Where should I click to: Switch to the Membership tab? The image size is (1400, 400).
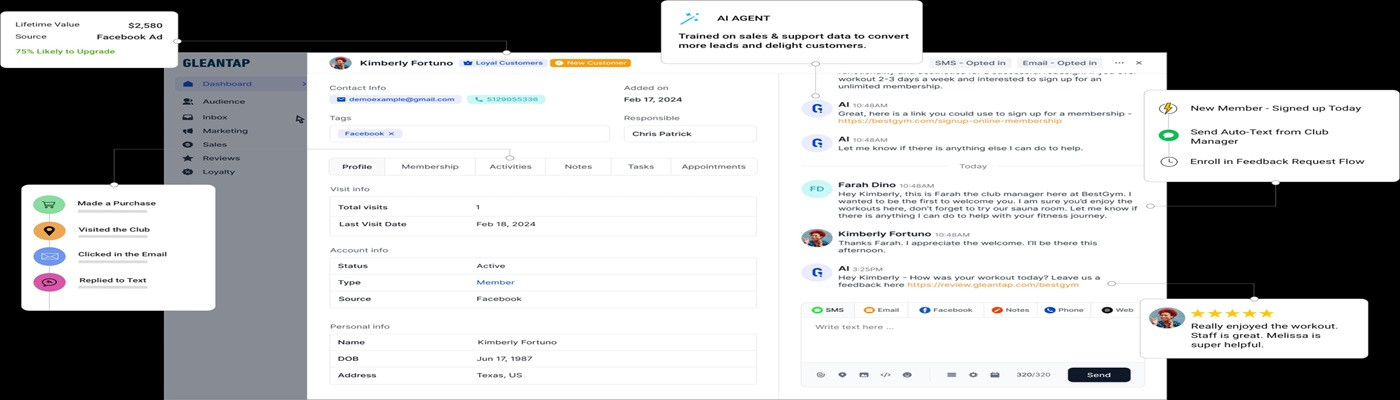point(430,167)
